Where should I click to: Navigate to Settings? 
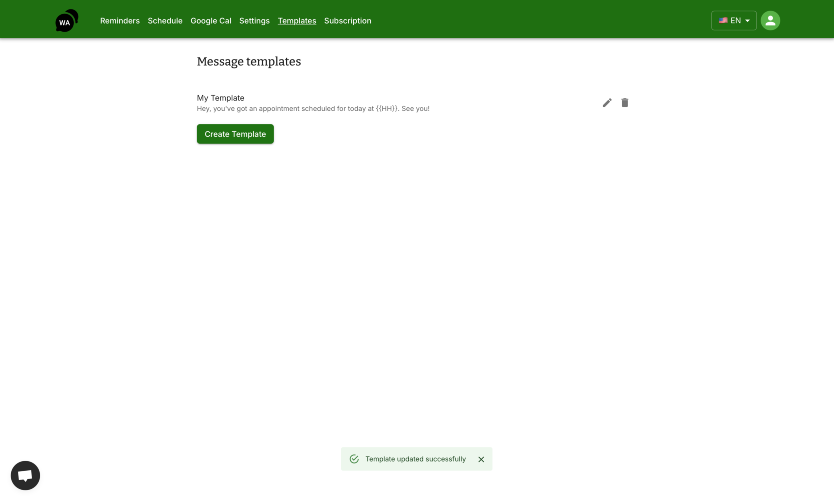[x=254, y=21]
